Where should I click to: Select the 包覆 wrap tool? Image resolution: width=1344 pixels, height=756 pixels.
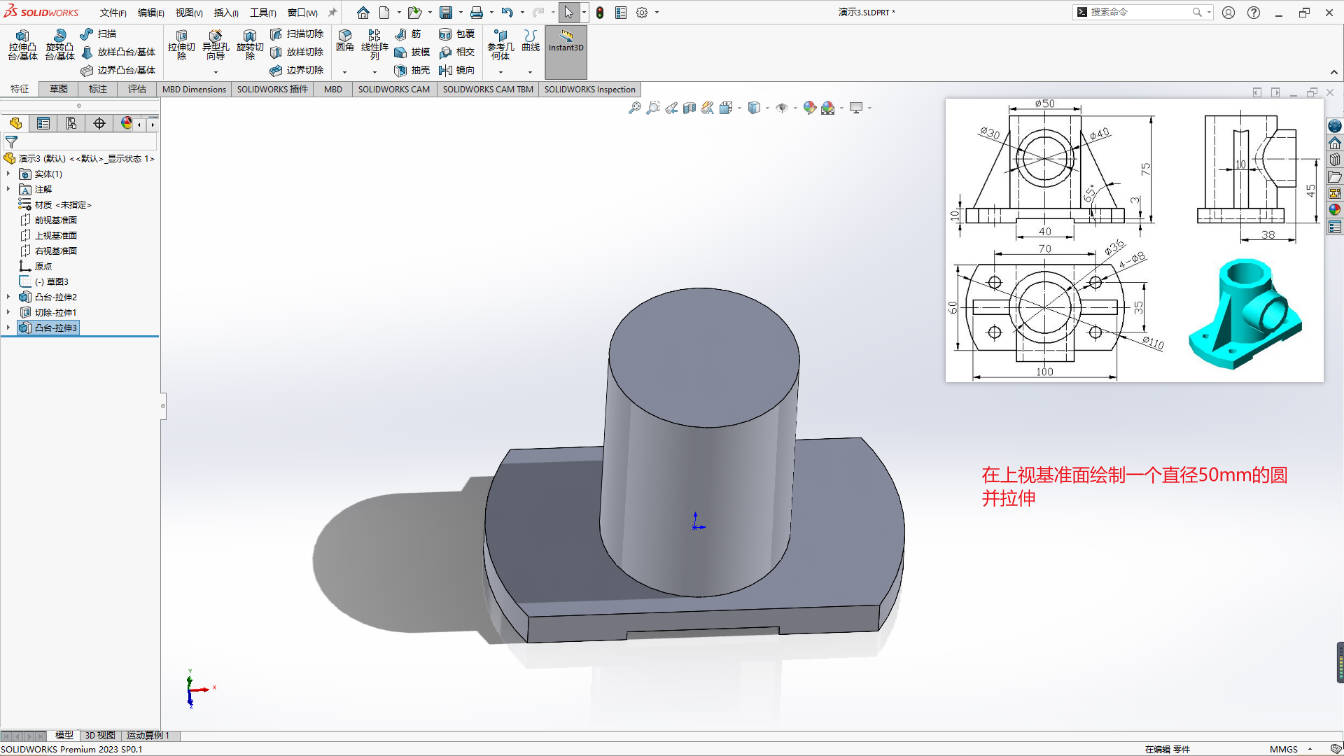pyautogui.click(x=457, y=34)
